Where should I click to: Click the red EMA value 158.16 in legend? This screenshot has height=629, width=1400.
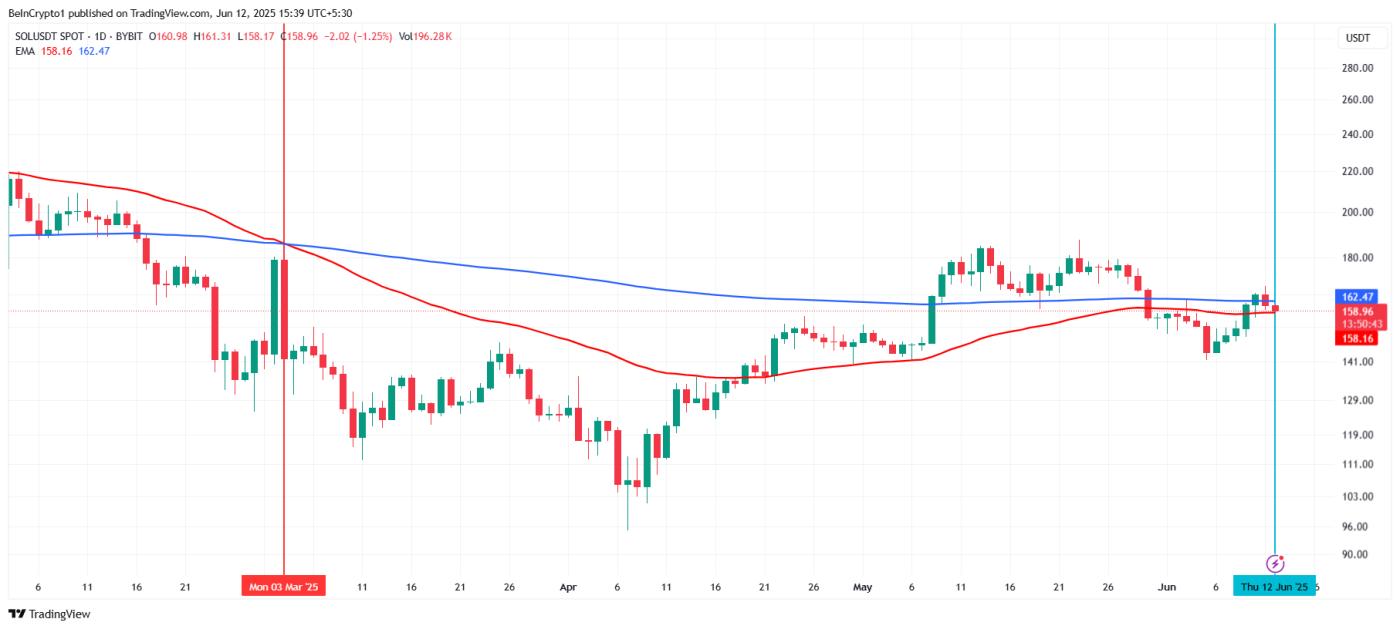(56, 51)
